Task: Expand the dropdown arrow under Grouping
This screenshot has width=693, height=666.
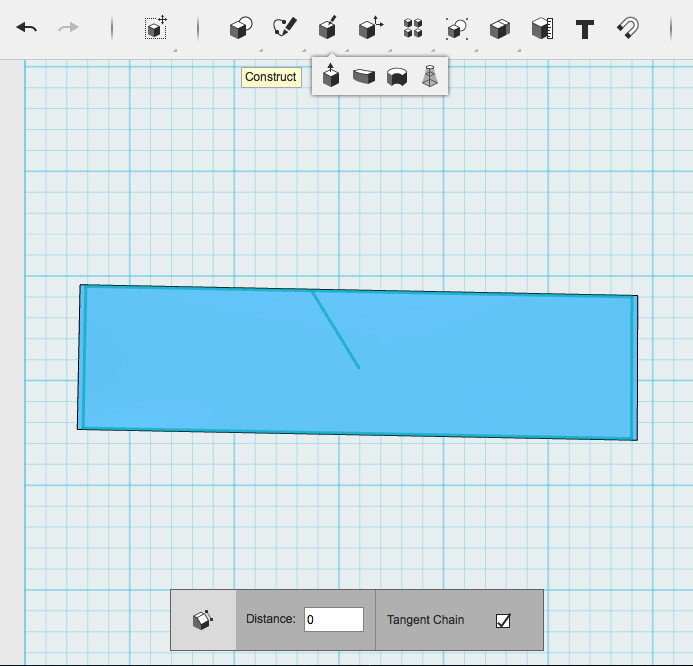Action: (476, 51)
